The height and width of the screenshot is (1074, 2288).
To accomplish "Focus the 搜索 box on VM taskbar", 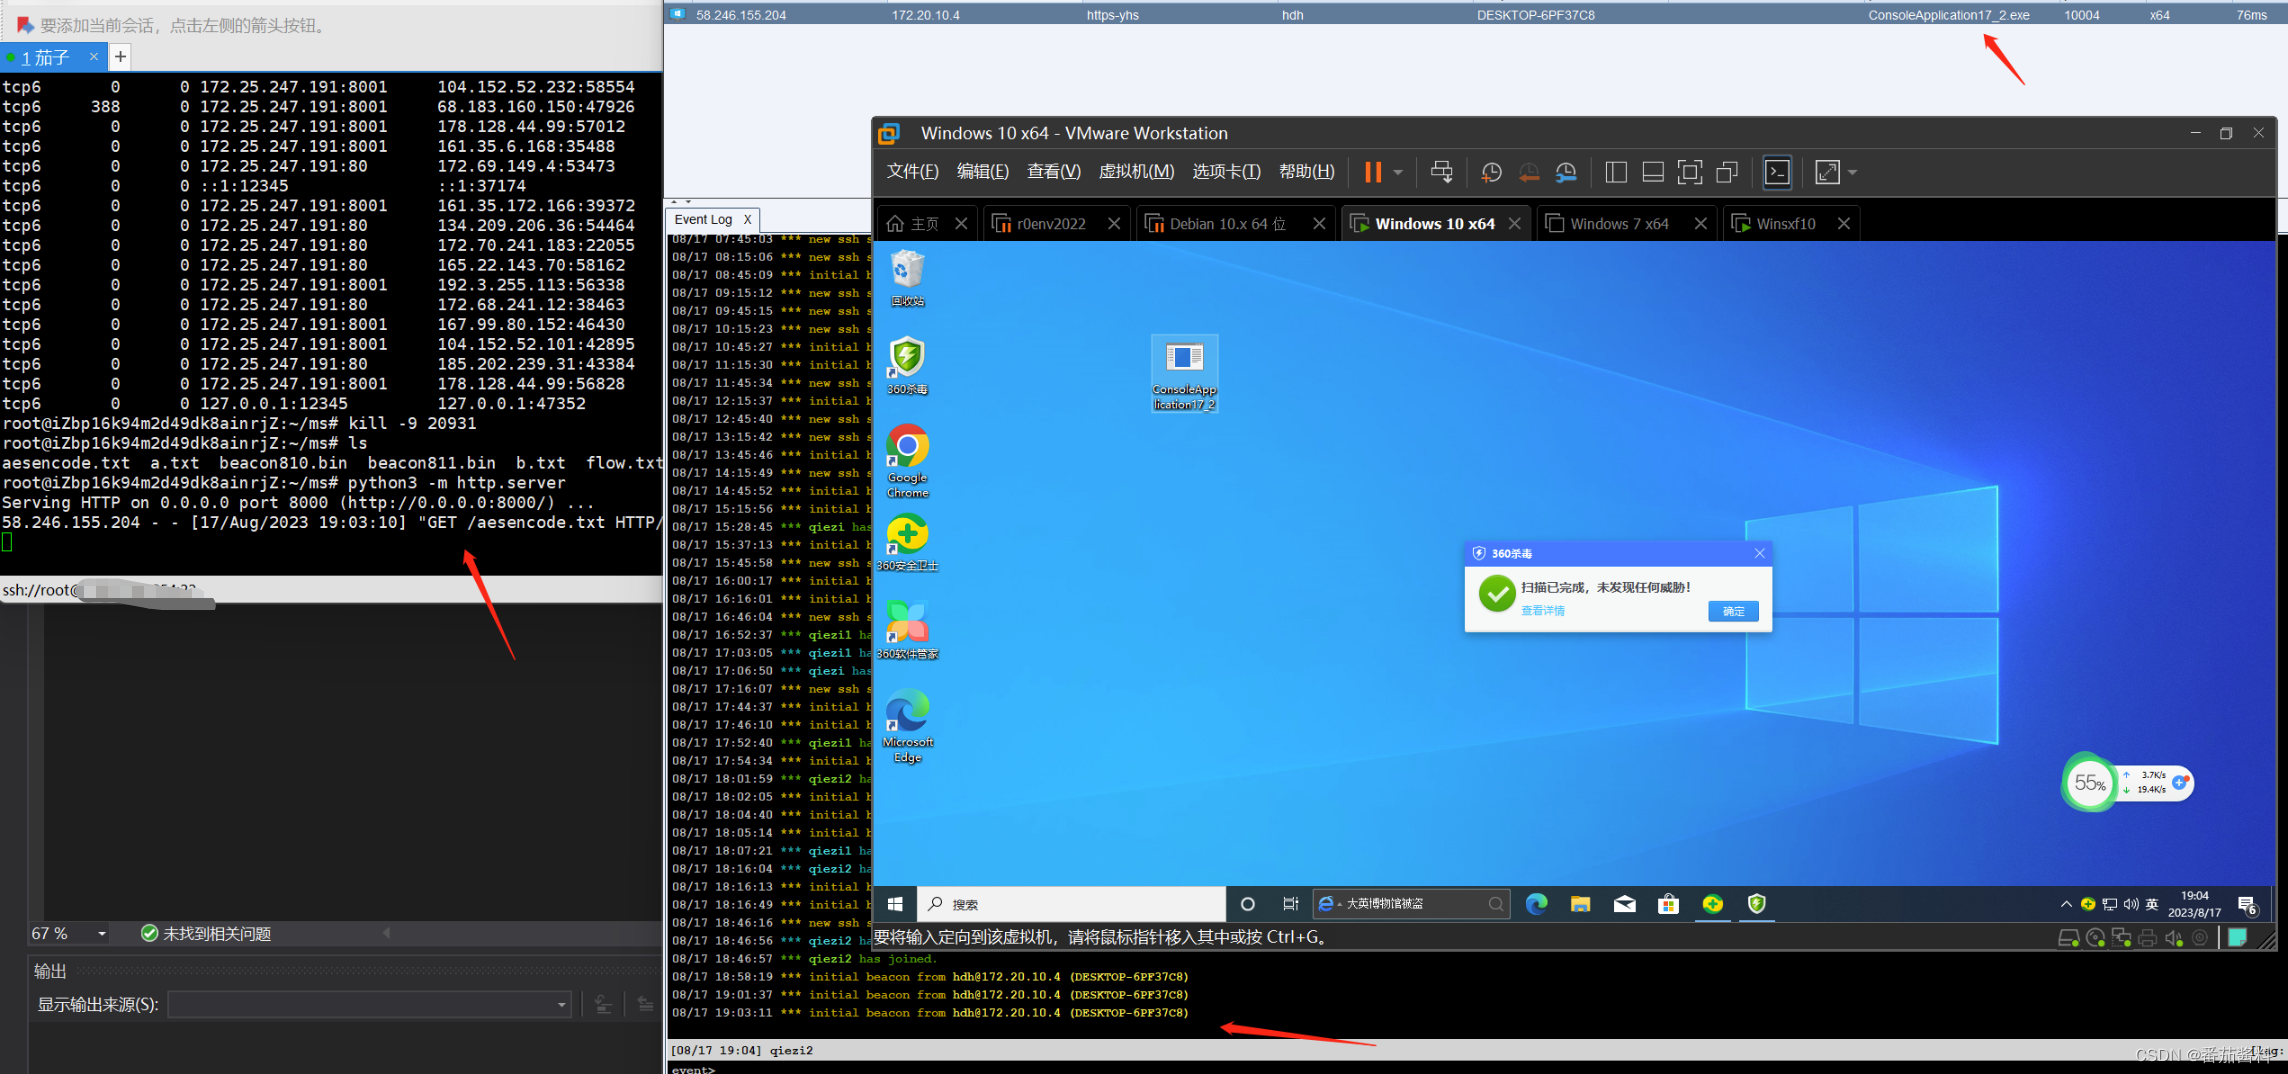I will pos(1071,904).
